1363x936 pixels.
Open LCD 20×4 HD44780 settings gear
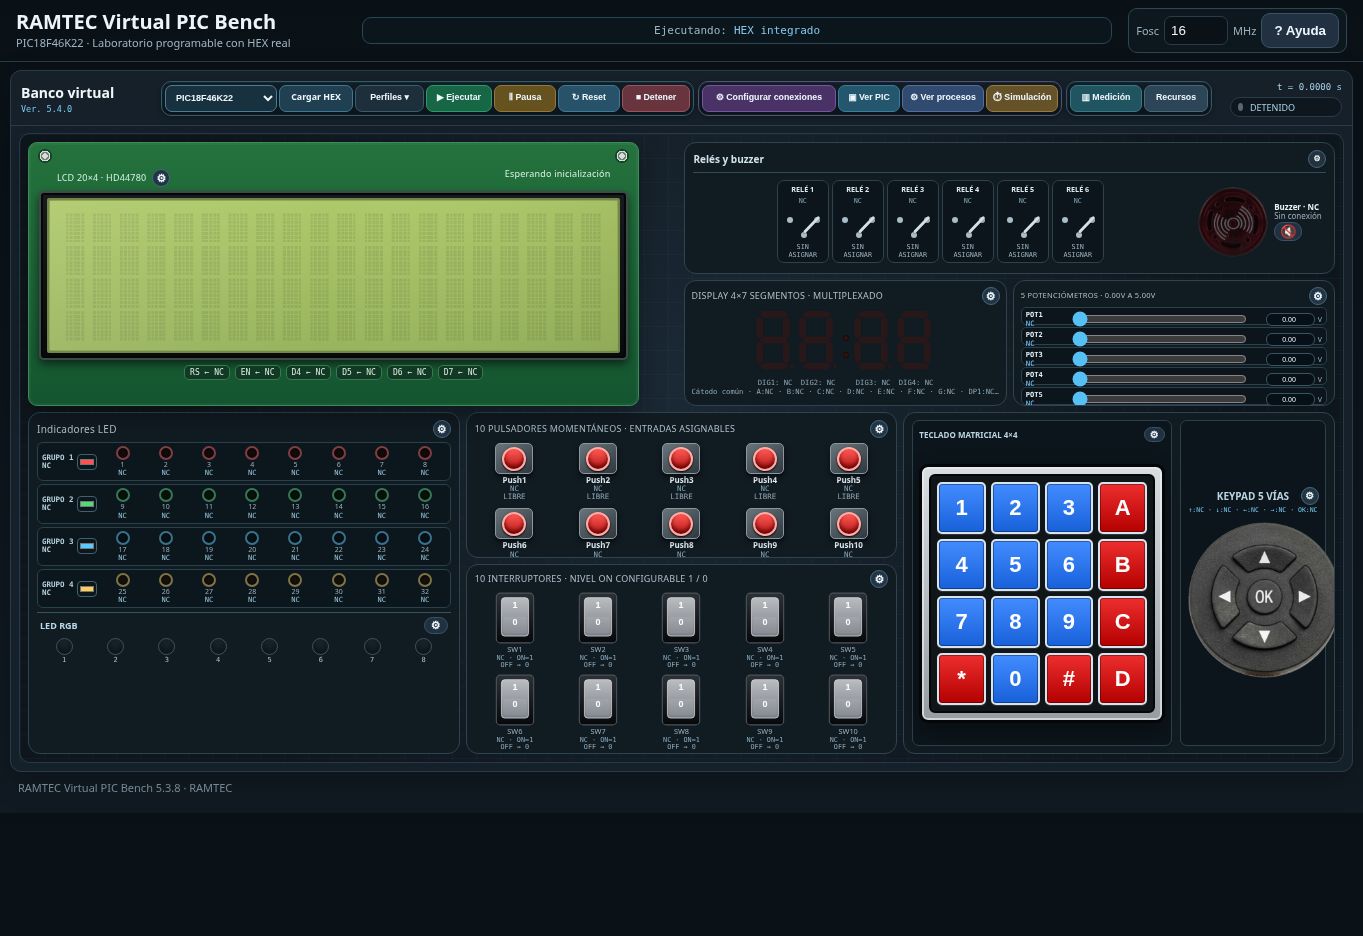point(161,178)
